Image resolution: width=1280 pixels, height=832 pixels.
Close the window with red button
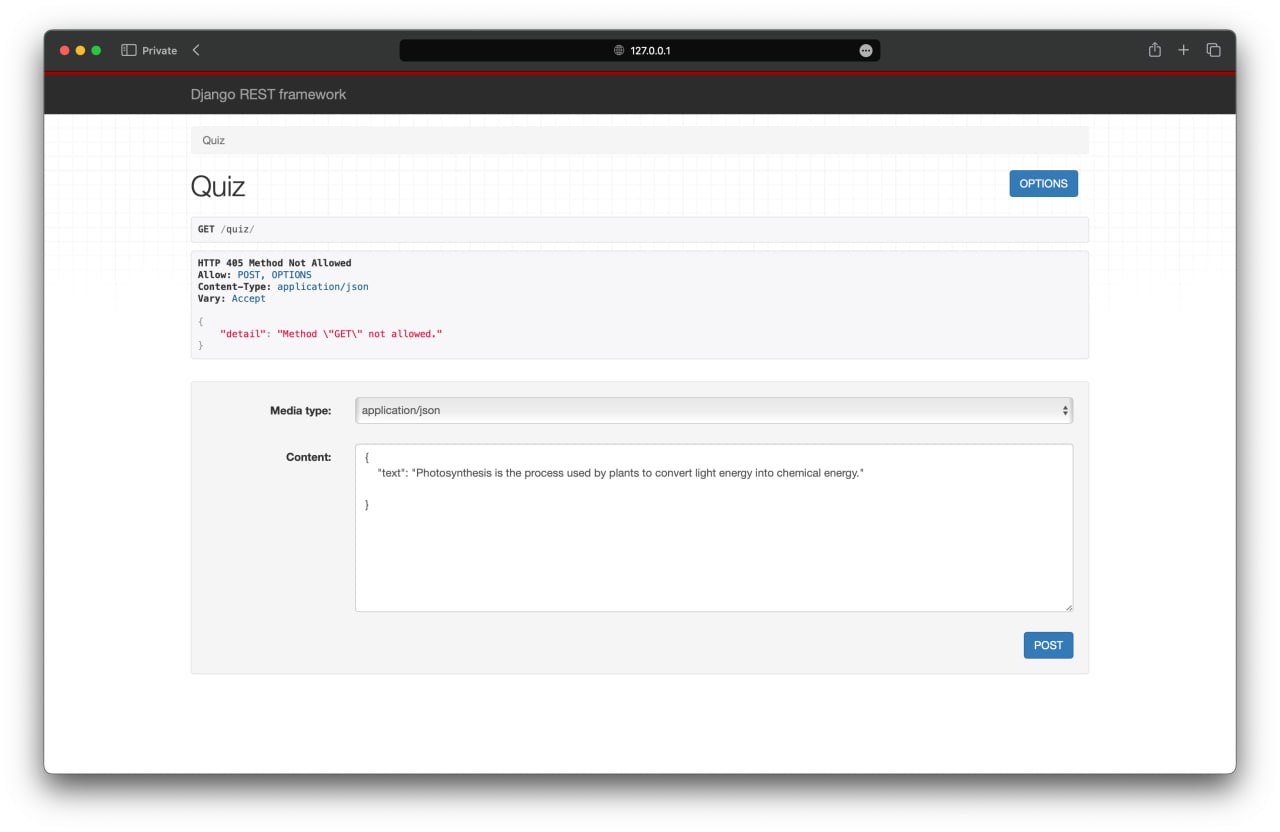coord(65,50)
